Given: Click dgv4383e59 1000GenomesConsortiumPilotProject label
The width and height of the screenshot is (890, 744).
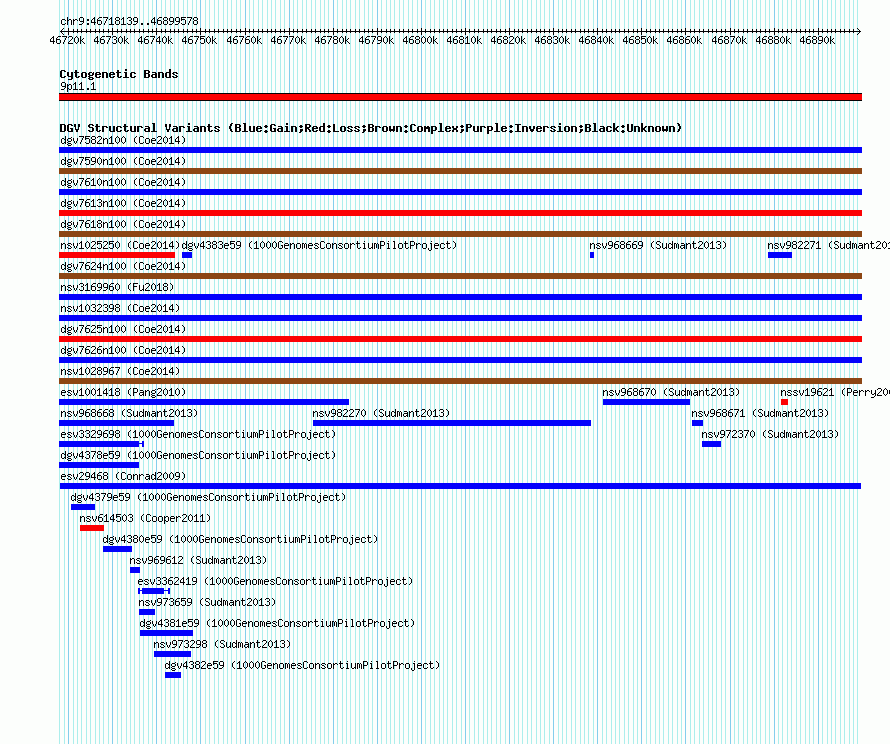Looking at the screenshot, I should click(x=319, y=245).
